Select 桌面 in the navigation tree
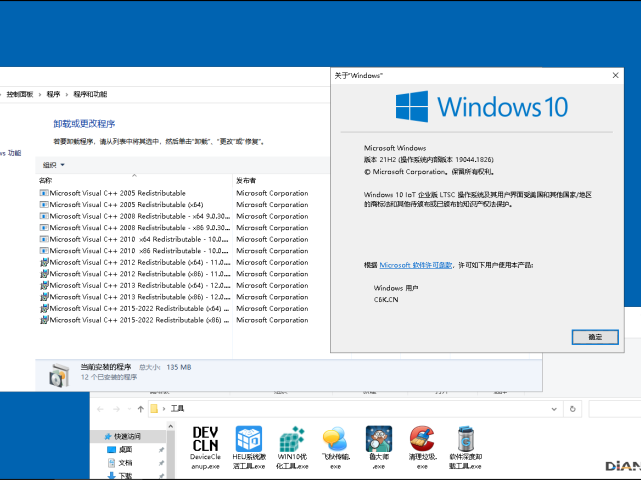The width and height of the screenshot is (641, 480). [x=125, y=449]
